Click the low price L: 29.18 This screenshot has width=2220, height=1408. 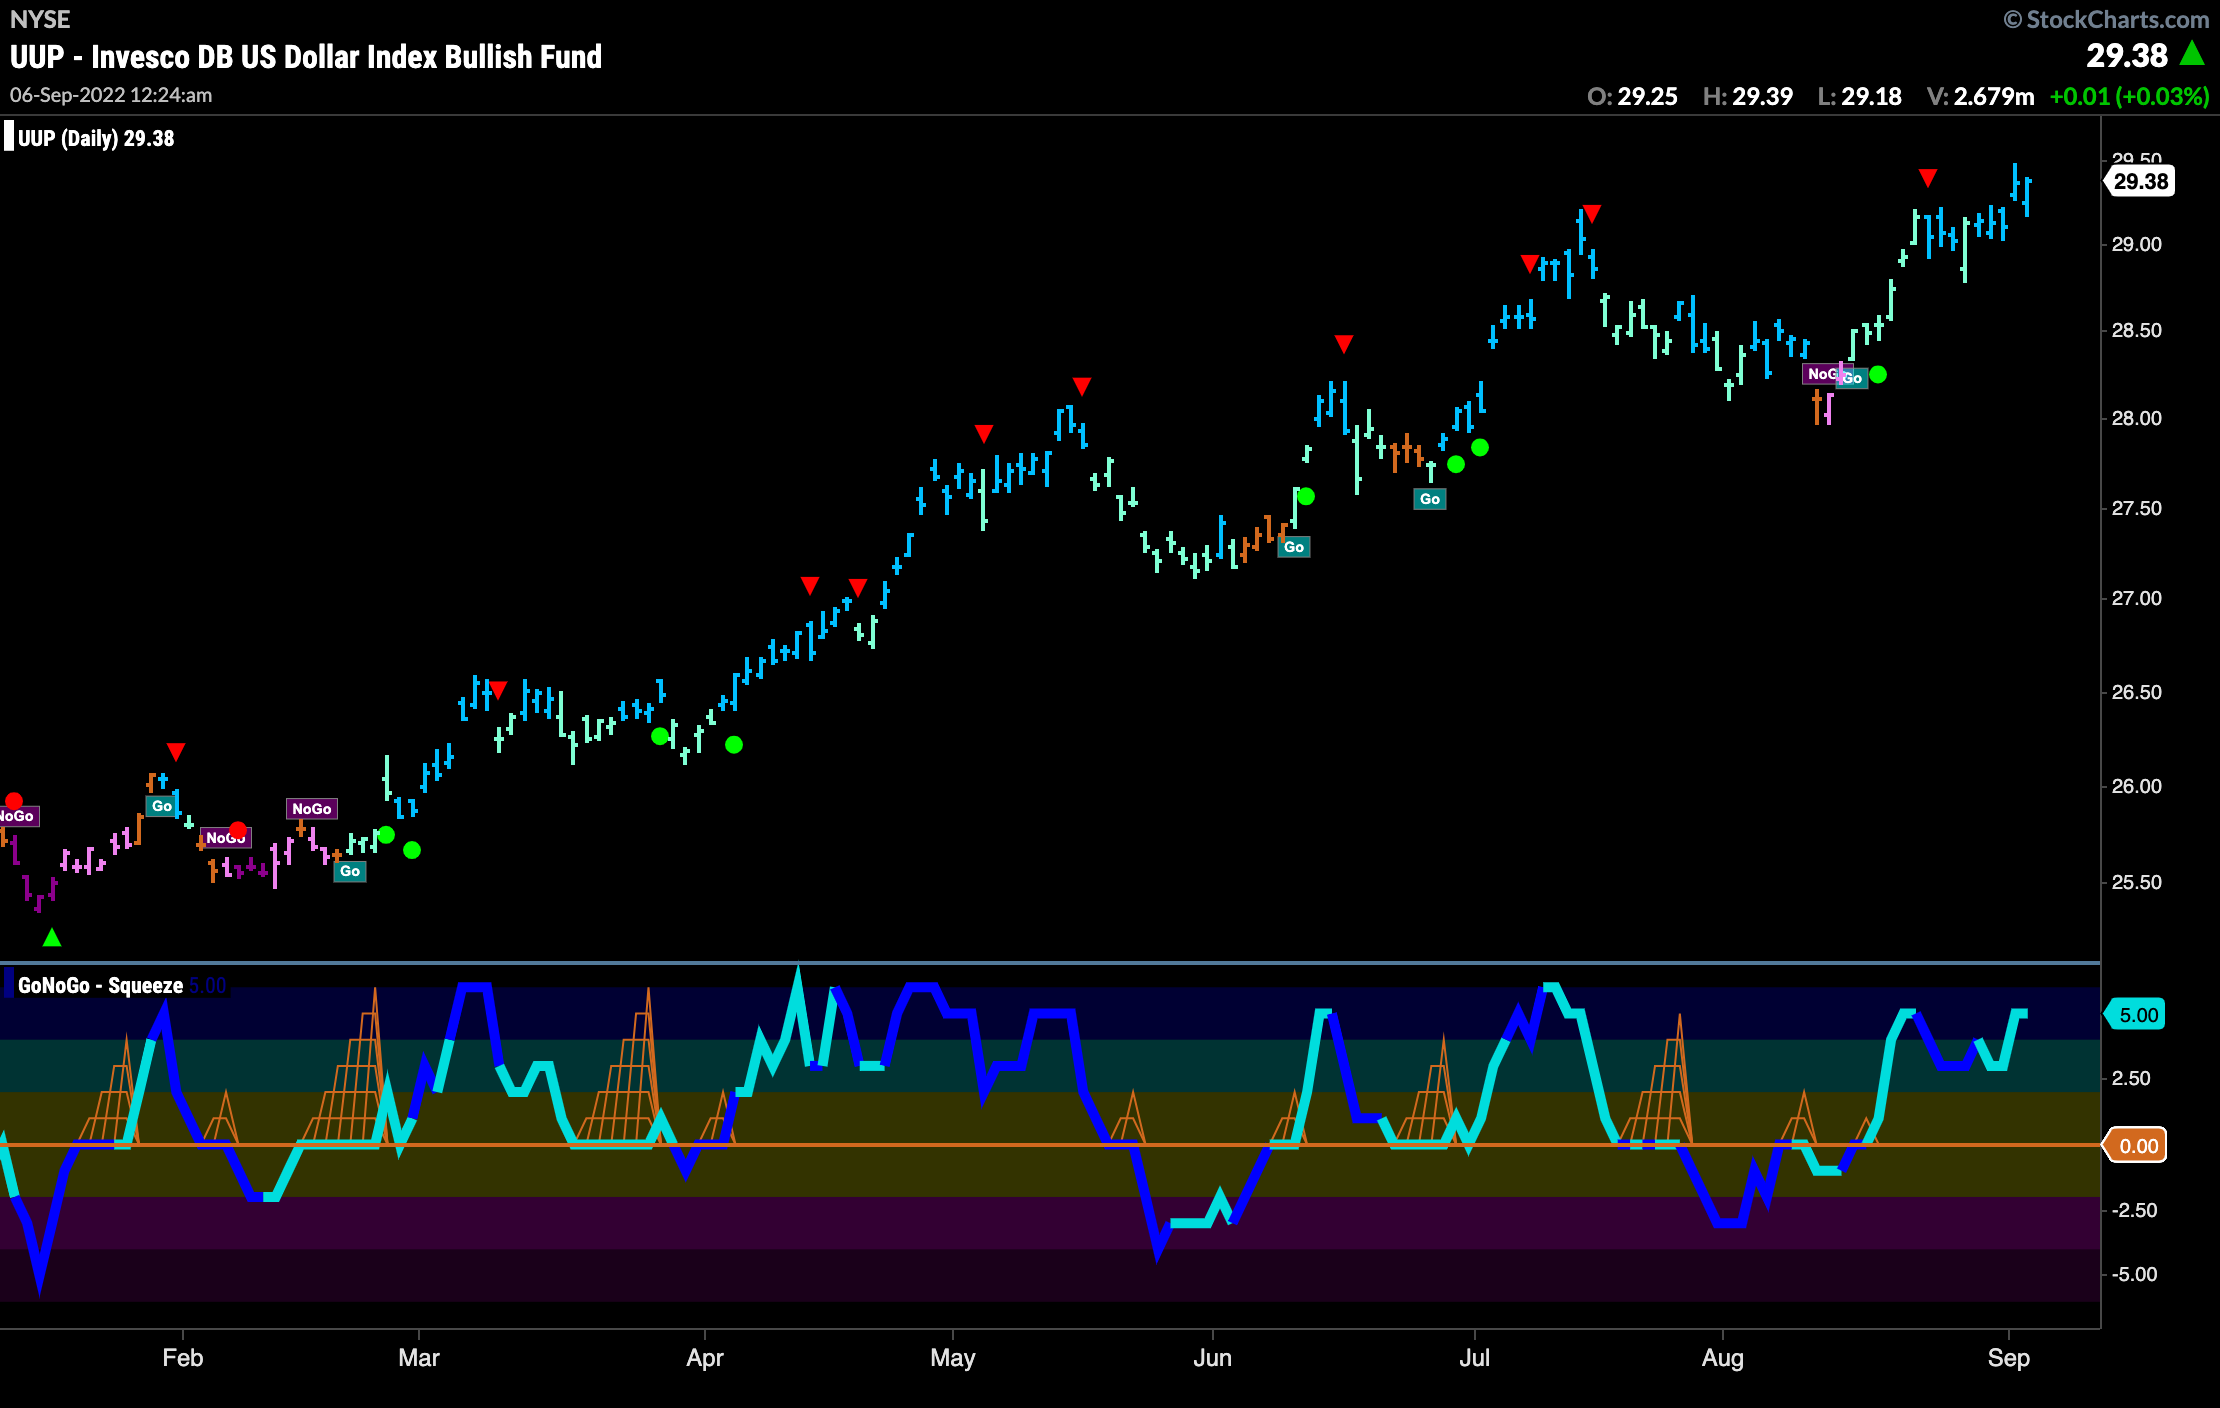[1859, 96]
